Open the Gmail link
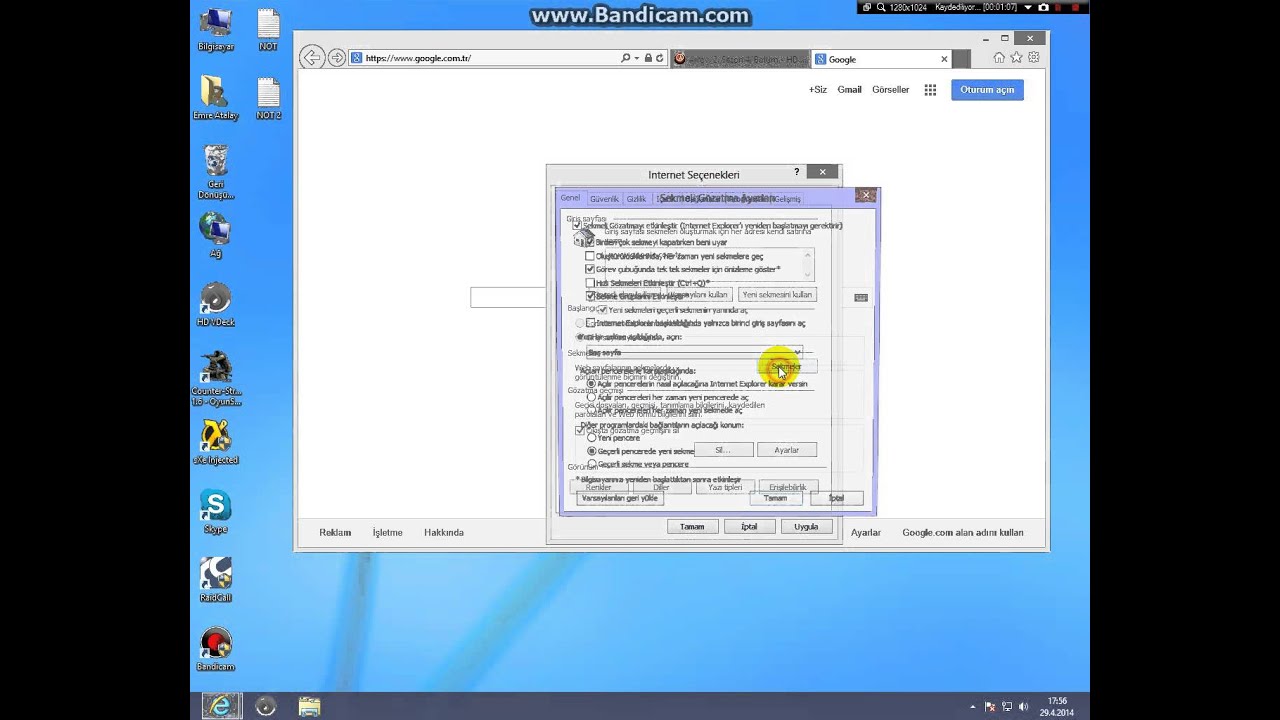Screen dimensions: 1280x720 pyautogui.click(x=849, y=90)
